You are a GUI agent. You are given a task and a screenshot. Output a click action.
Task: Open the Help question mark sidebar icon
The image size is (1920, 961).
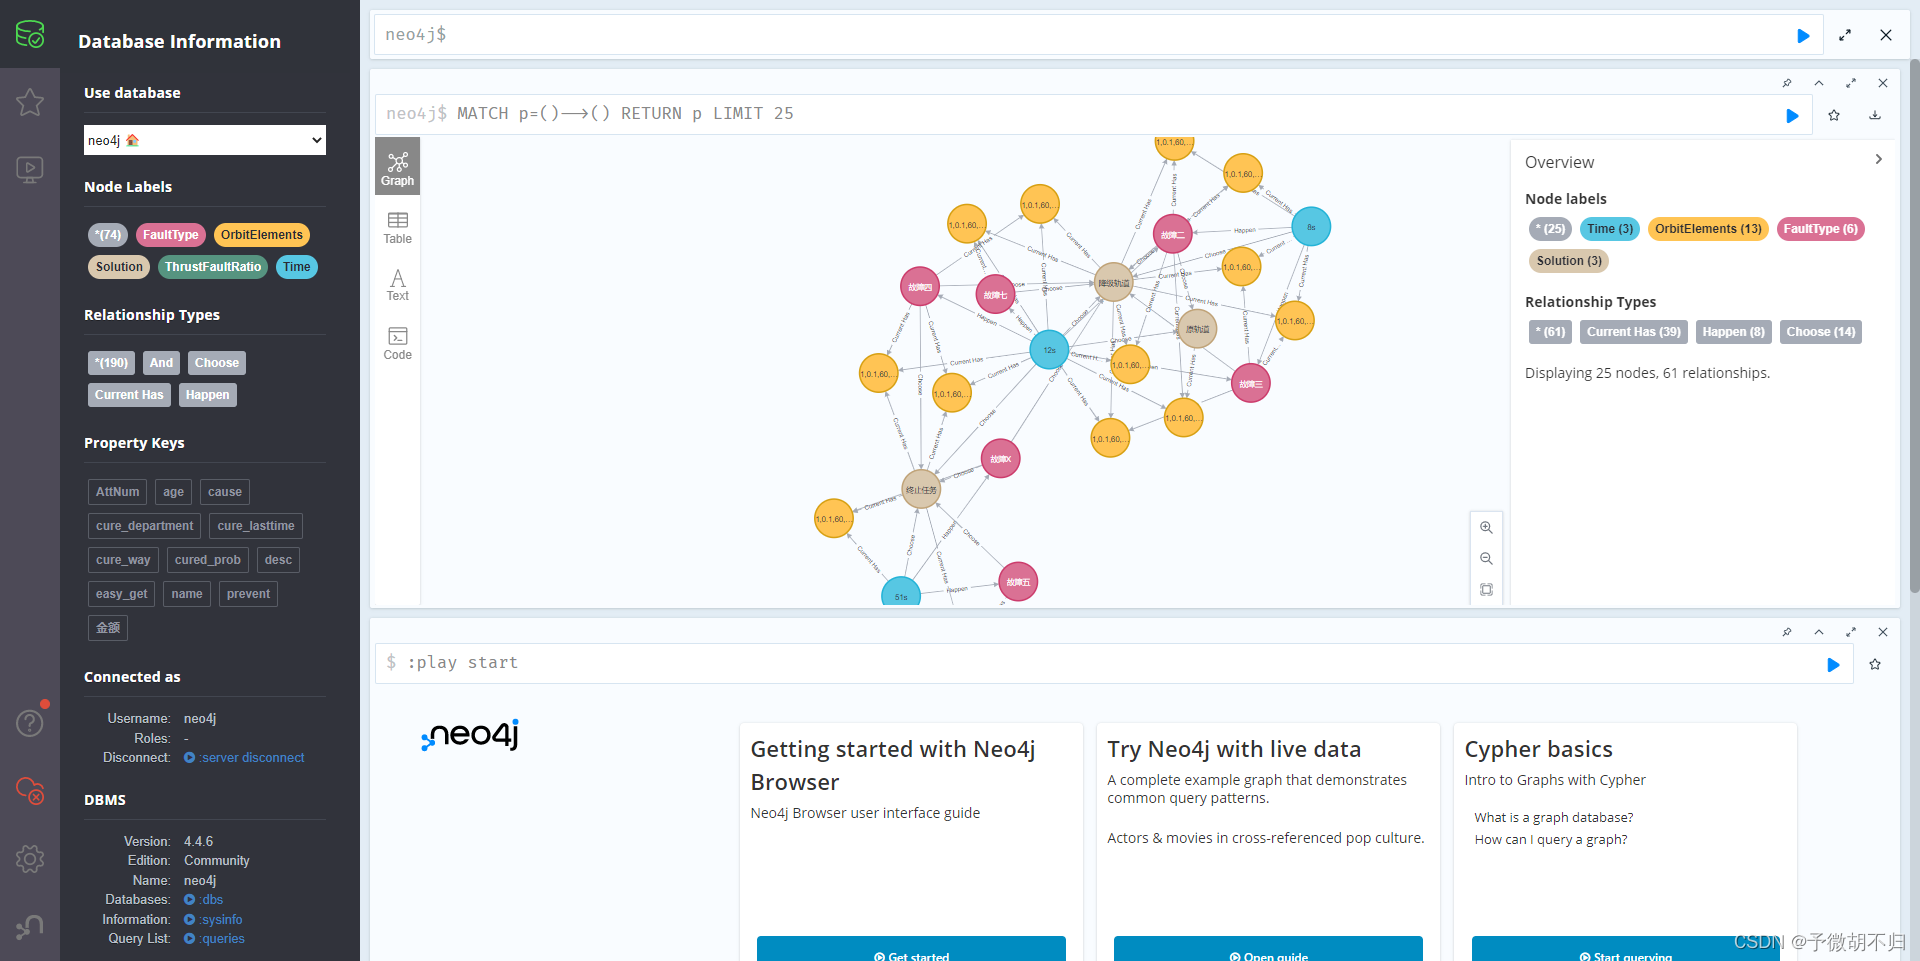30,722
